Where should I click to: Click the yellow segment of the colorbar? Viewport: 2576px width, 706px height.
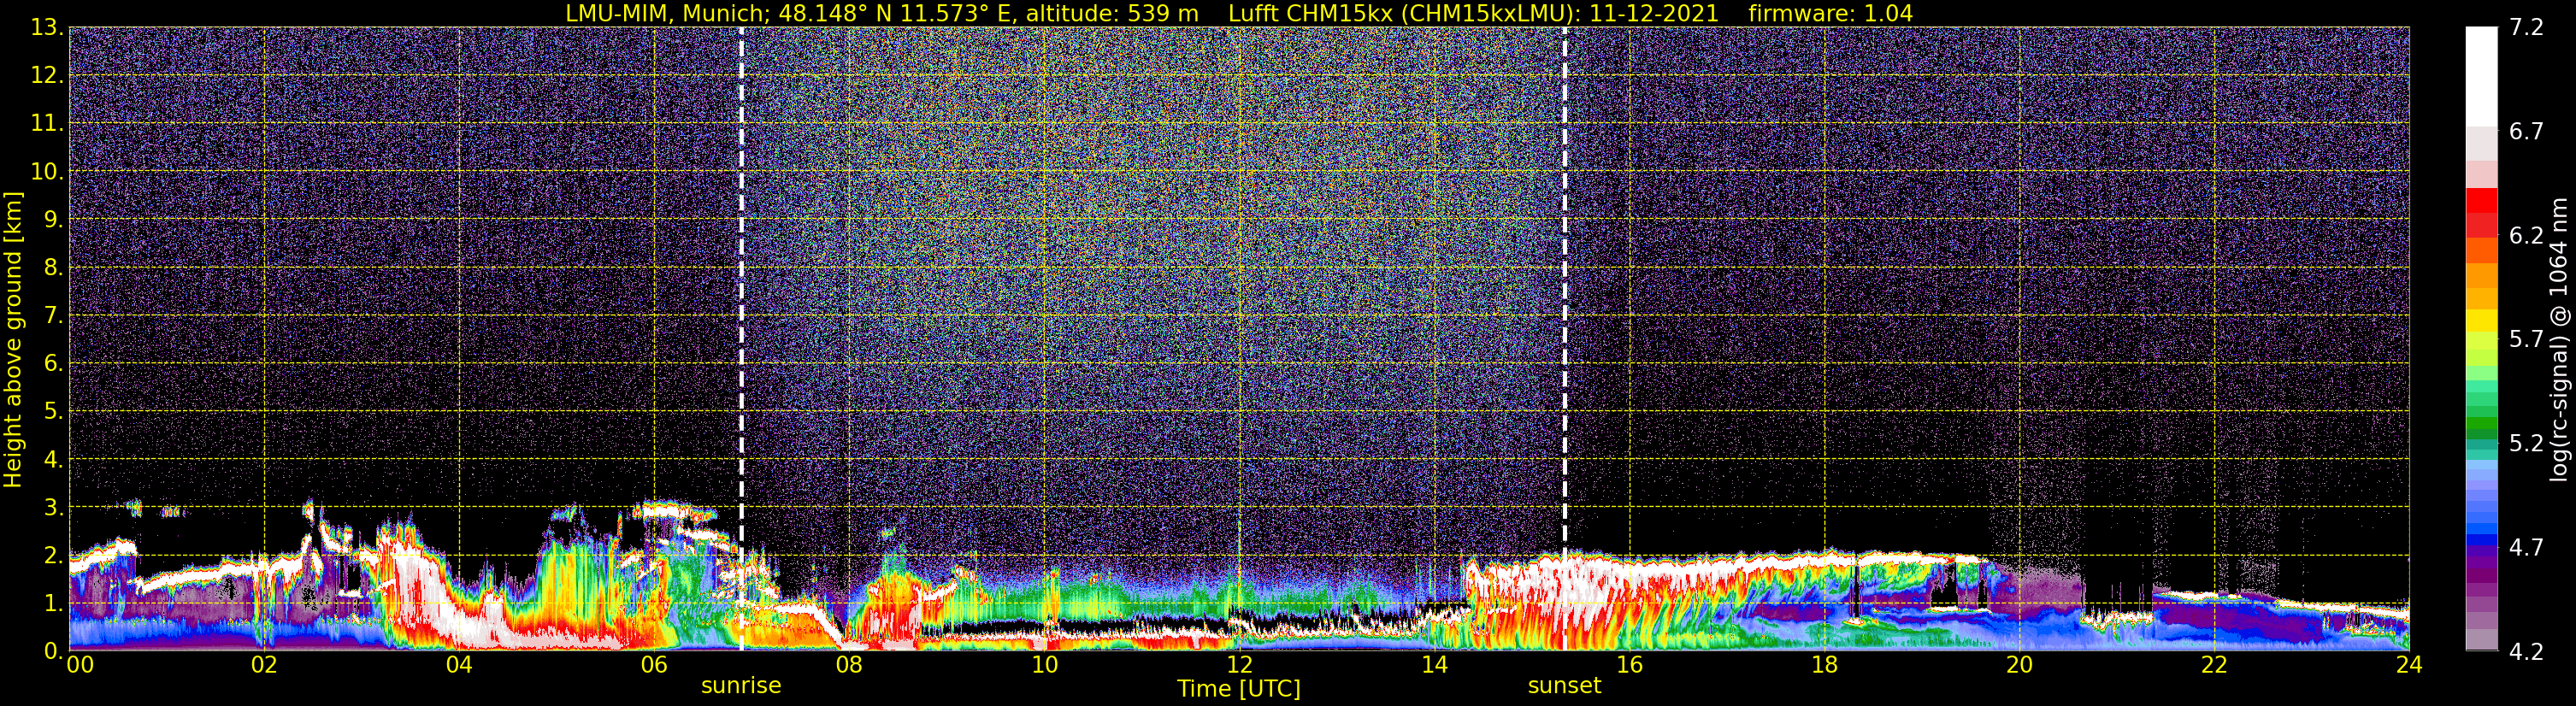tap(2481, 321)
